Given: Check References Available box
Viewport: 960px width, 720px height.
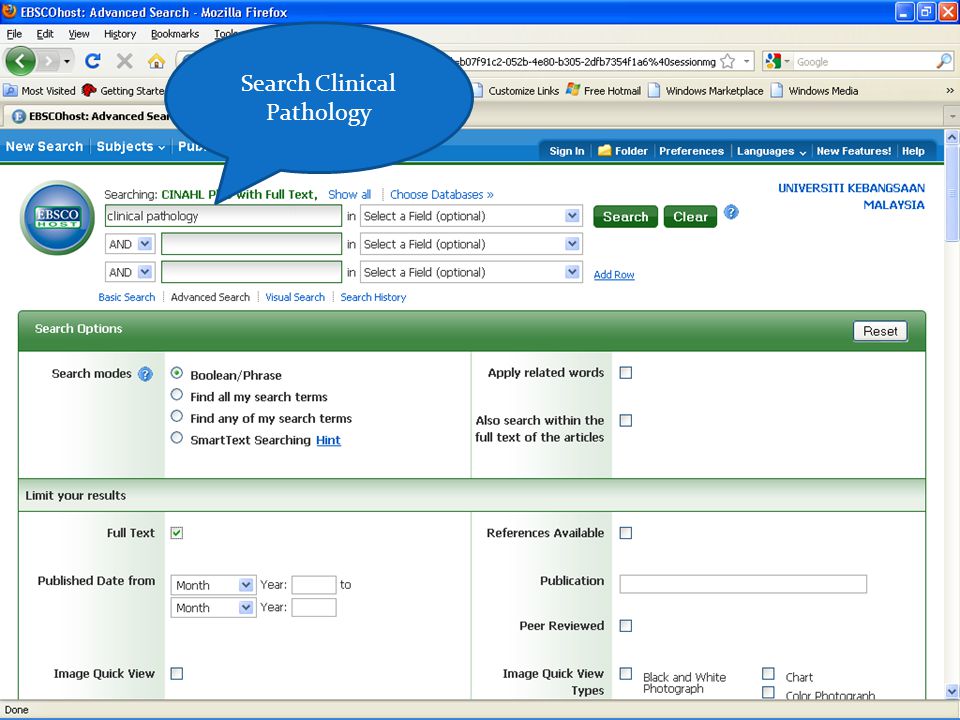Looking at the screenshot, I should (626, 533).
